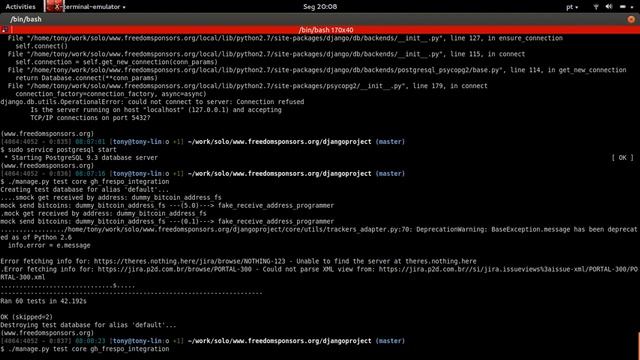Screen dimensions: 640x360
Task: Click the volume speaker icon
Action: [609, 7]
